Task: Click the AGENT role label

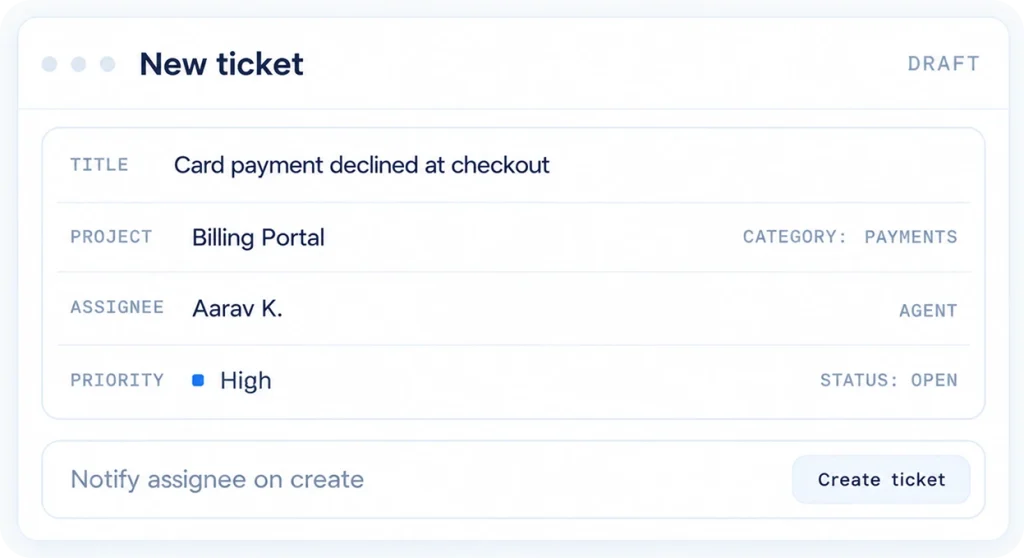Action: tap(928, 311)
